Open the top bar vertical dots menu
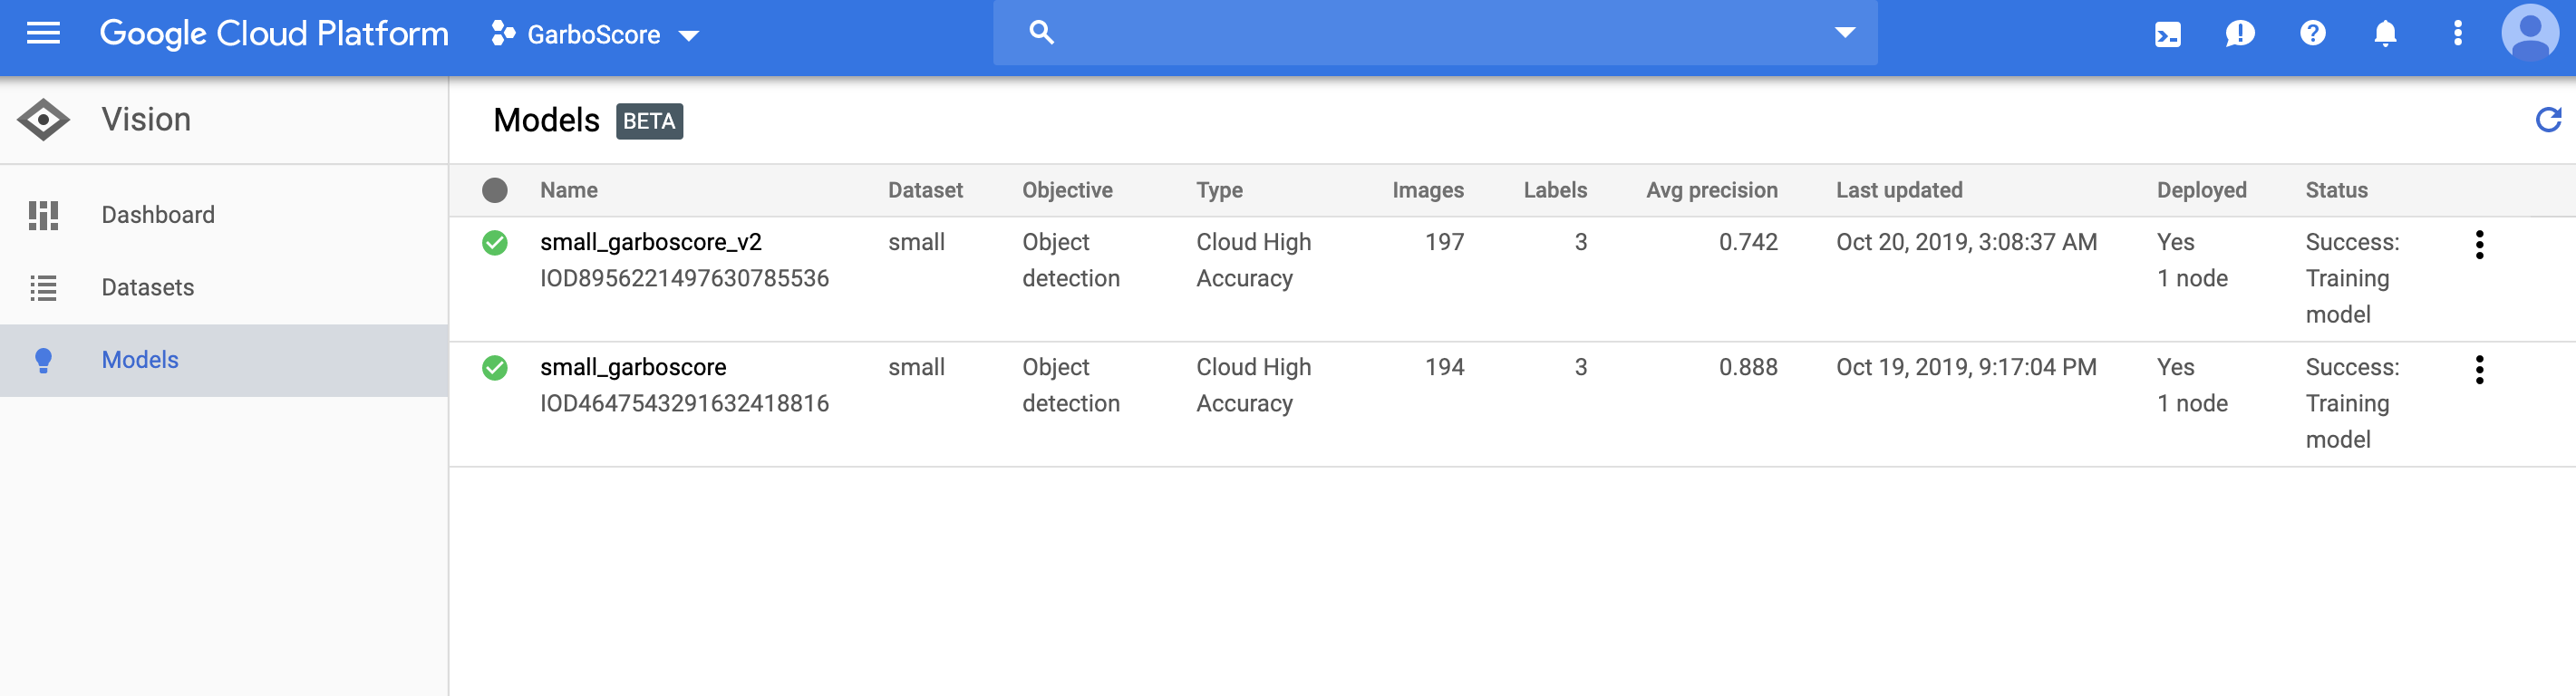The height and width of the screenshot is (696, 2576). coord(2457,34)
